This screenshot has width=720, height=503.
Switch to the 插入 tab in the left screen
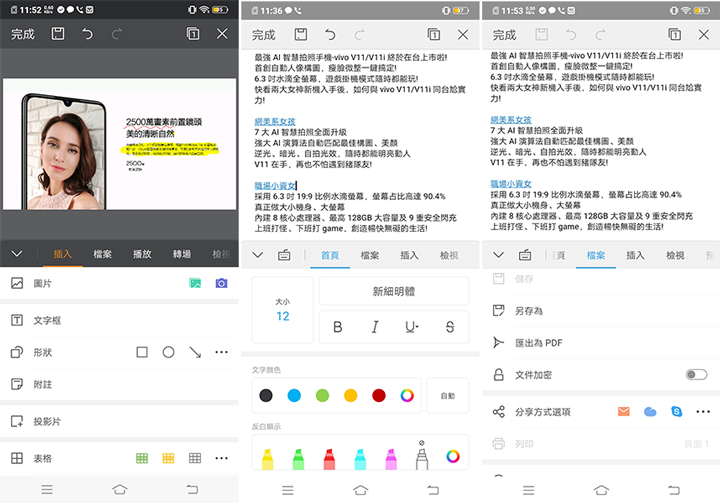click(x=62, y=254)
